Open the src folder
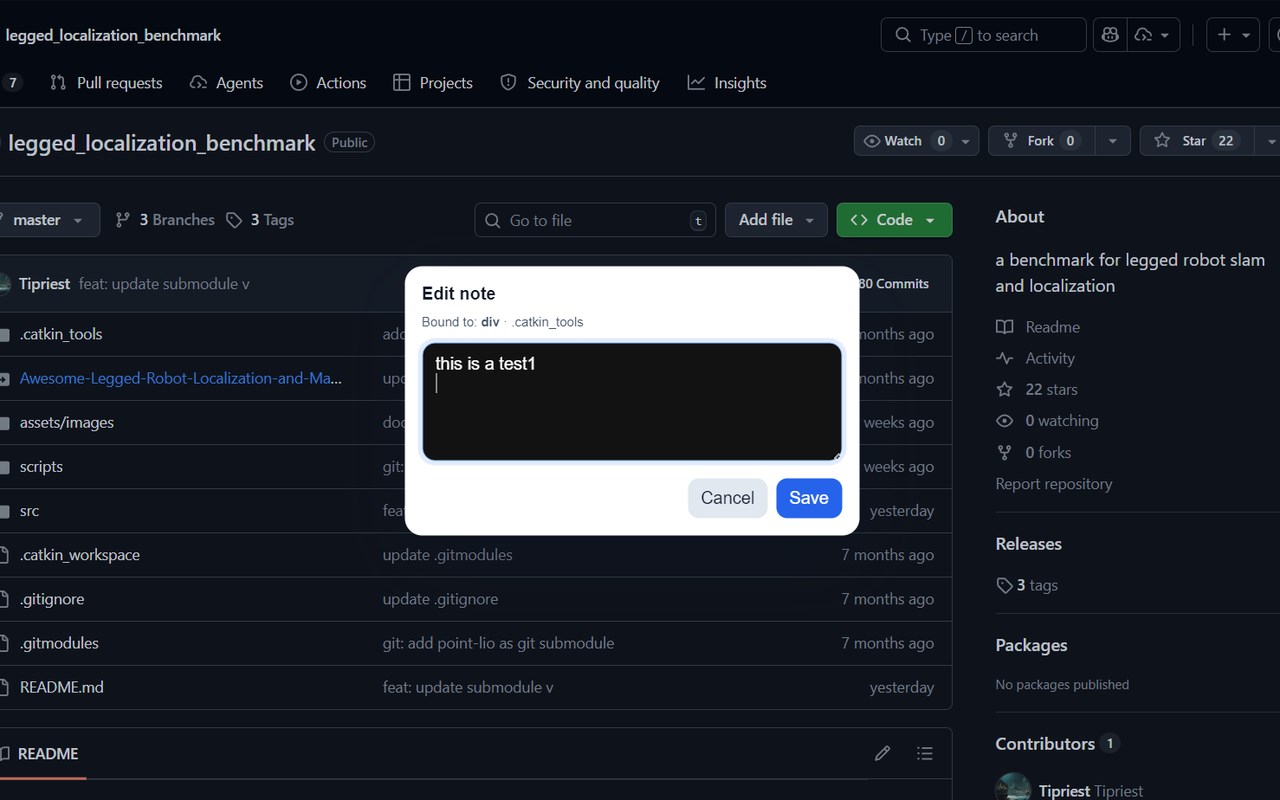This screenshot has height=800, width=1280. pyautogui.click(x=30, y=511)
